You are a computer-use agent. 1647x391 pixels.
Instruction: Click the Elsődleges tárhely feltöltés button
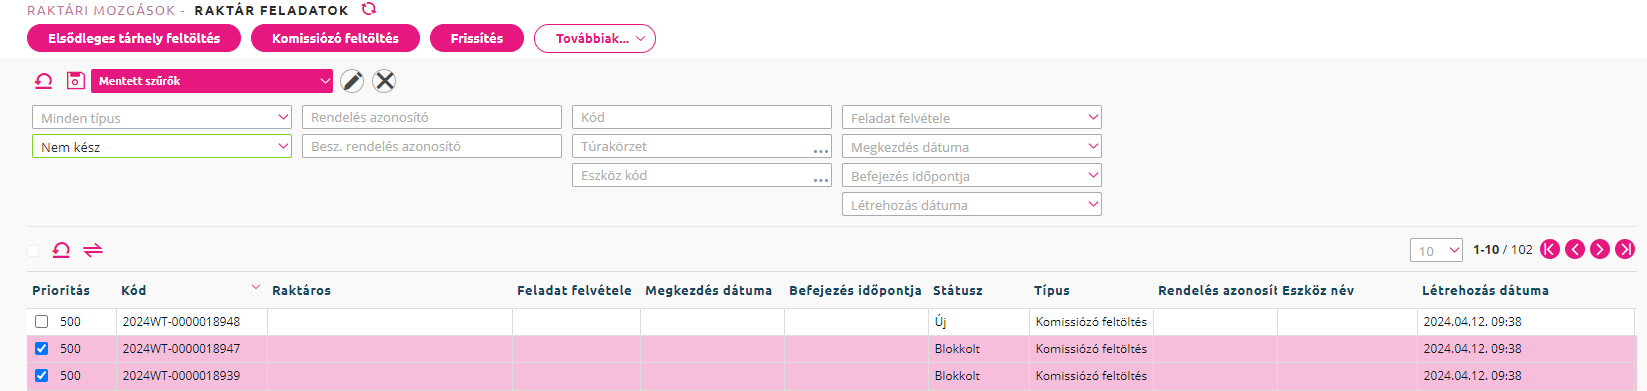pyautogui.click(x=134, y=39)
